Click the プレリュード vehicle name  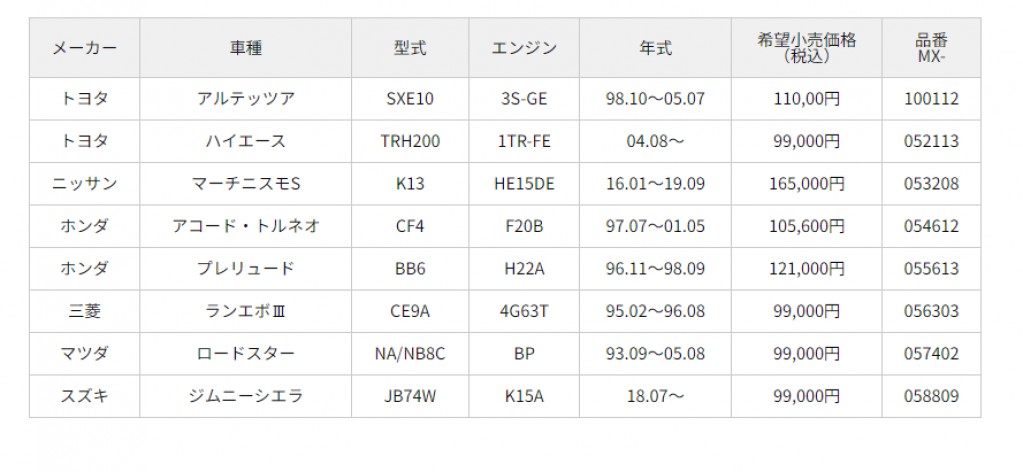pos(245,269)
